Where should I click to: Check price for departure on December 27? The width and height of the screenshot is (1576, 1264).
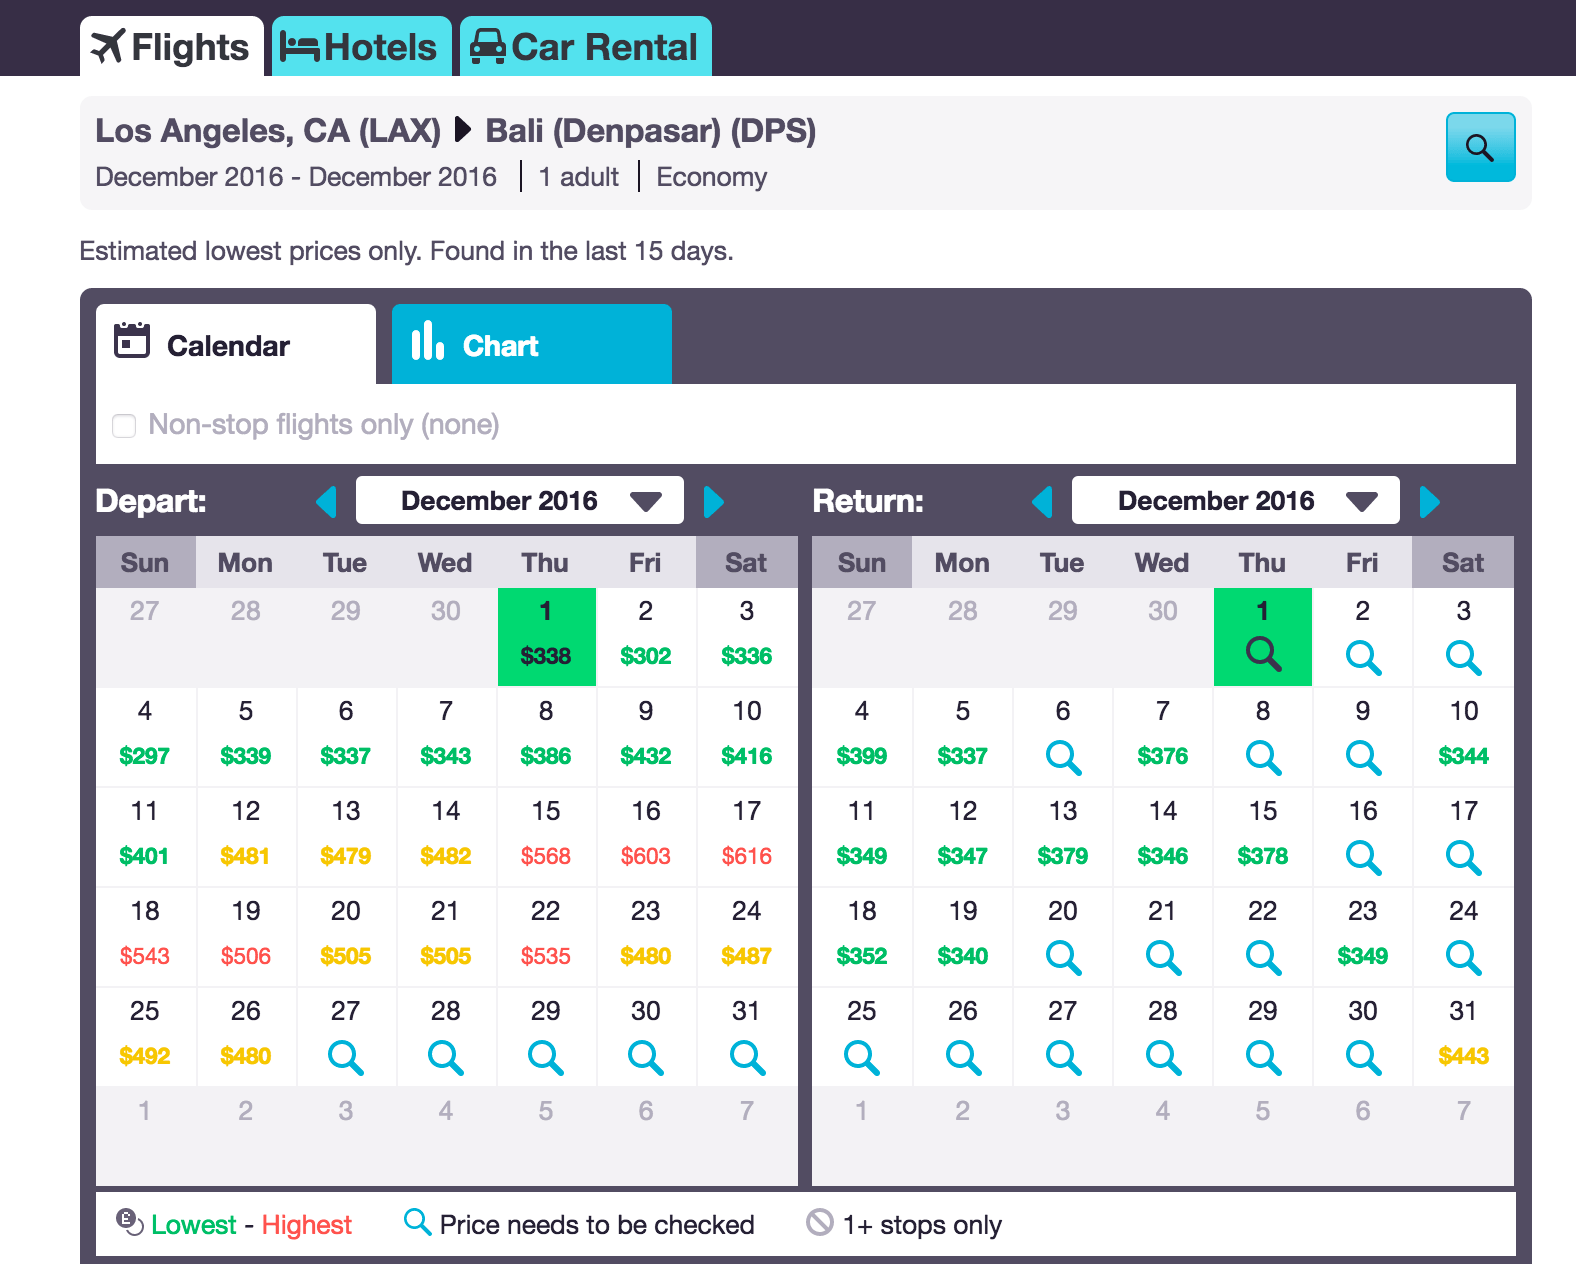click(345, 1055)
